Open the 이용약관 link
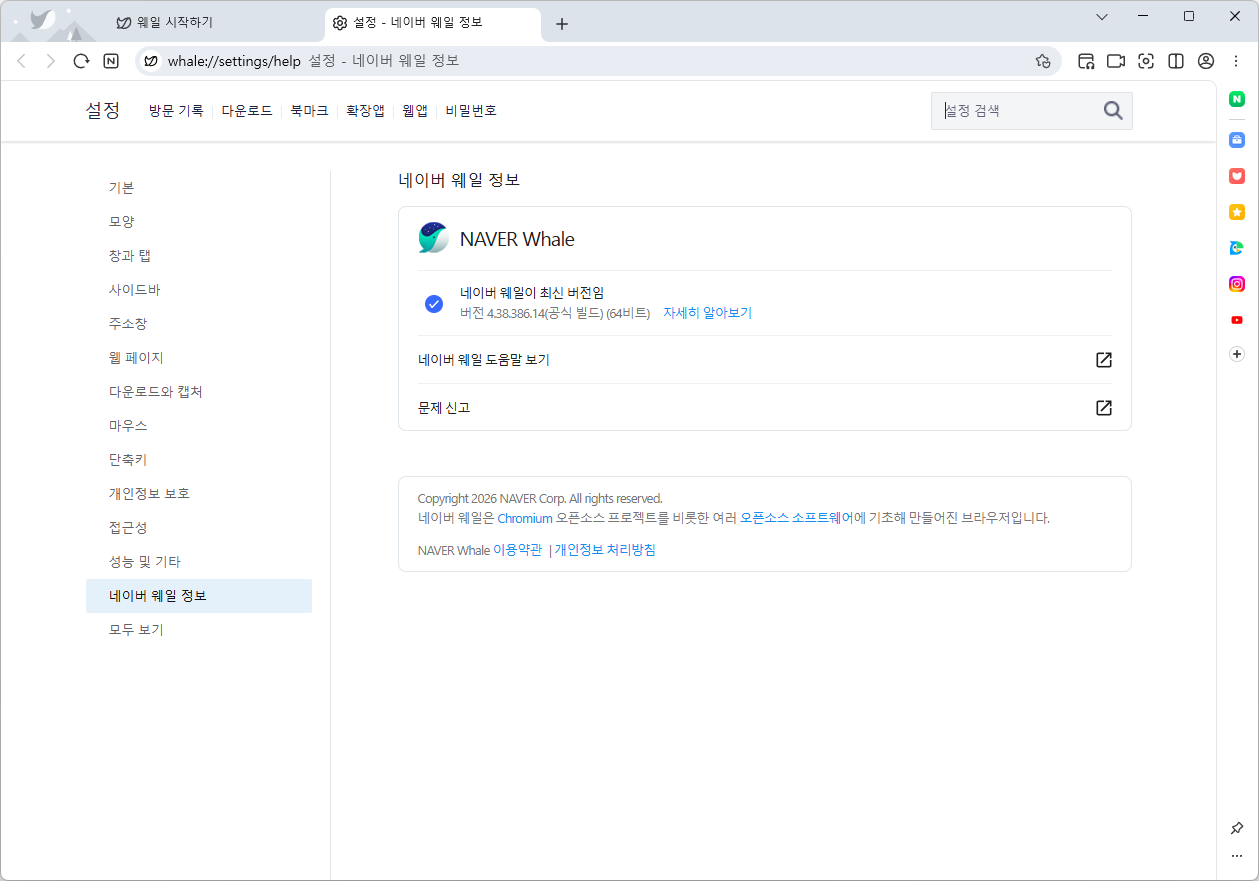The height and width of the screenshot is (881, 1259). [518, 550]
